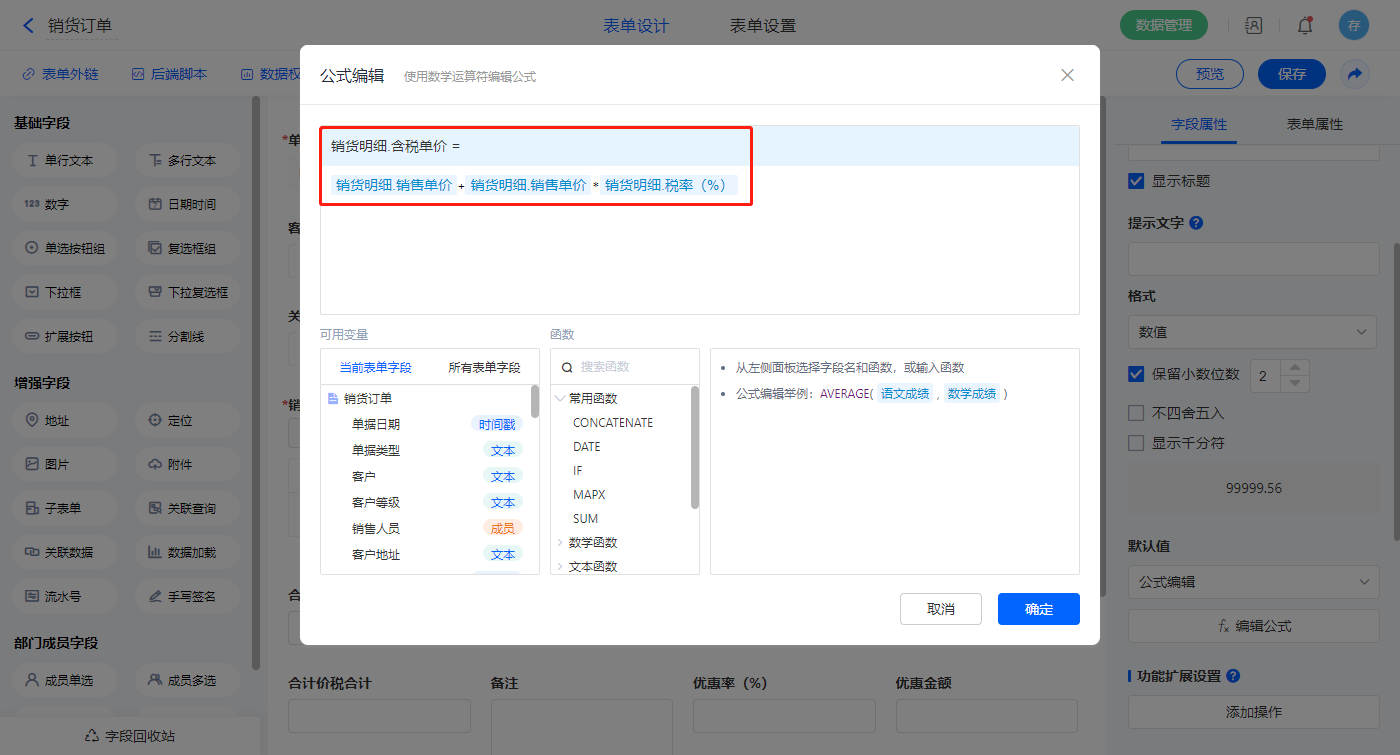Open the 格式 dropdown showing 数值

pos(1252,332)
